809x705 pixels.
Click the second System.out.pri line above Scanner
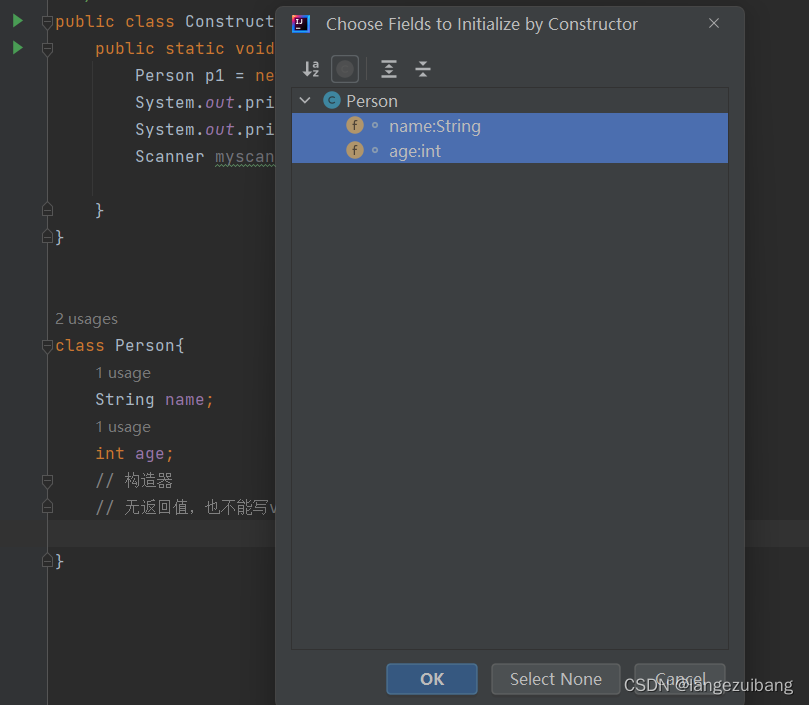205,129
